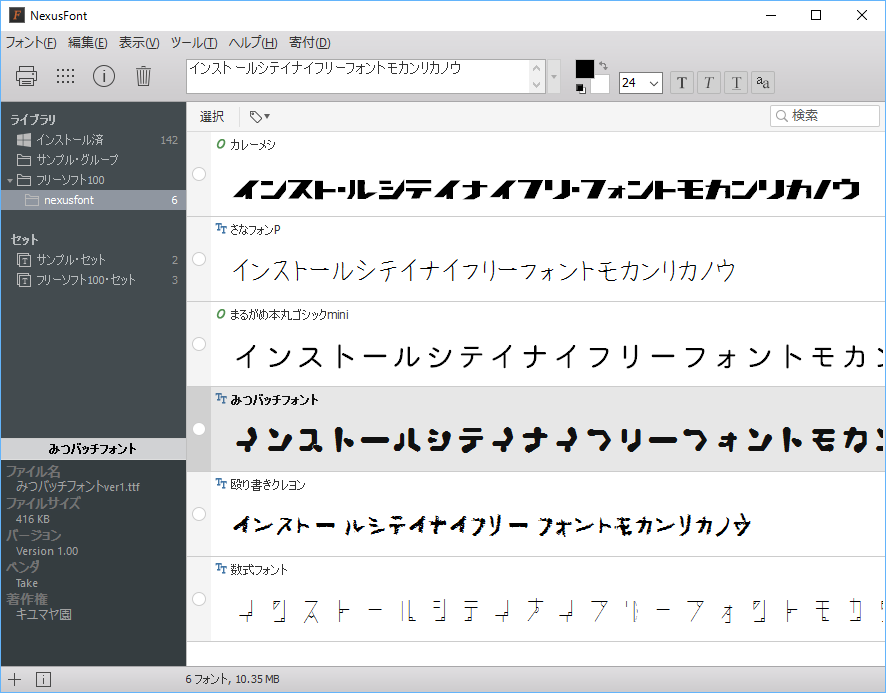
Task: Open the font size 24 dropdown
Action: pyautogui.click(x=641, y=83)
